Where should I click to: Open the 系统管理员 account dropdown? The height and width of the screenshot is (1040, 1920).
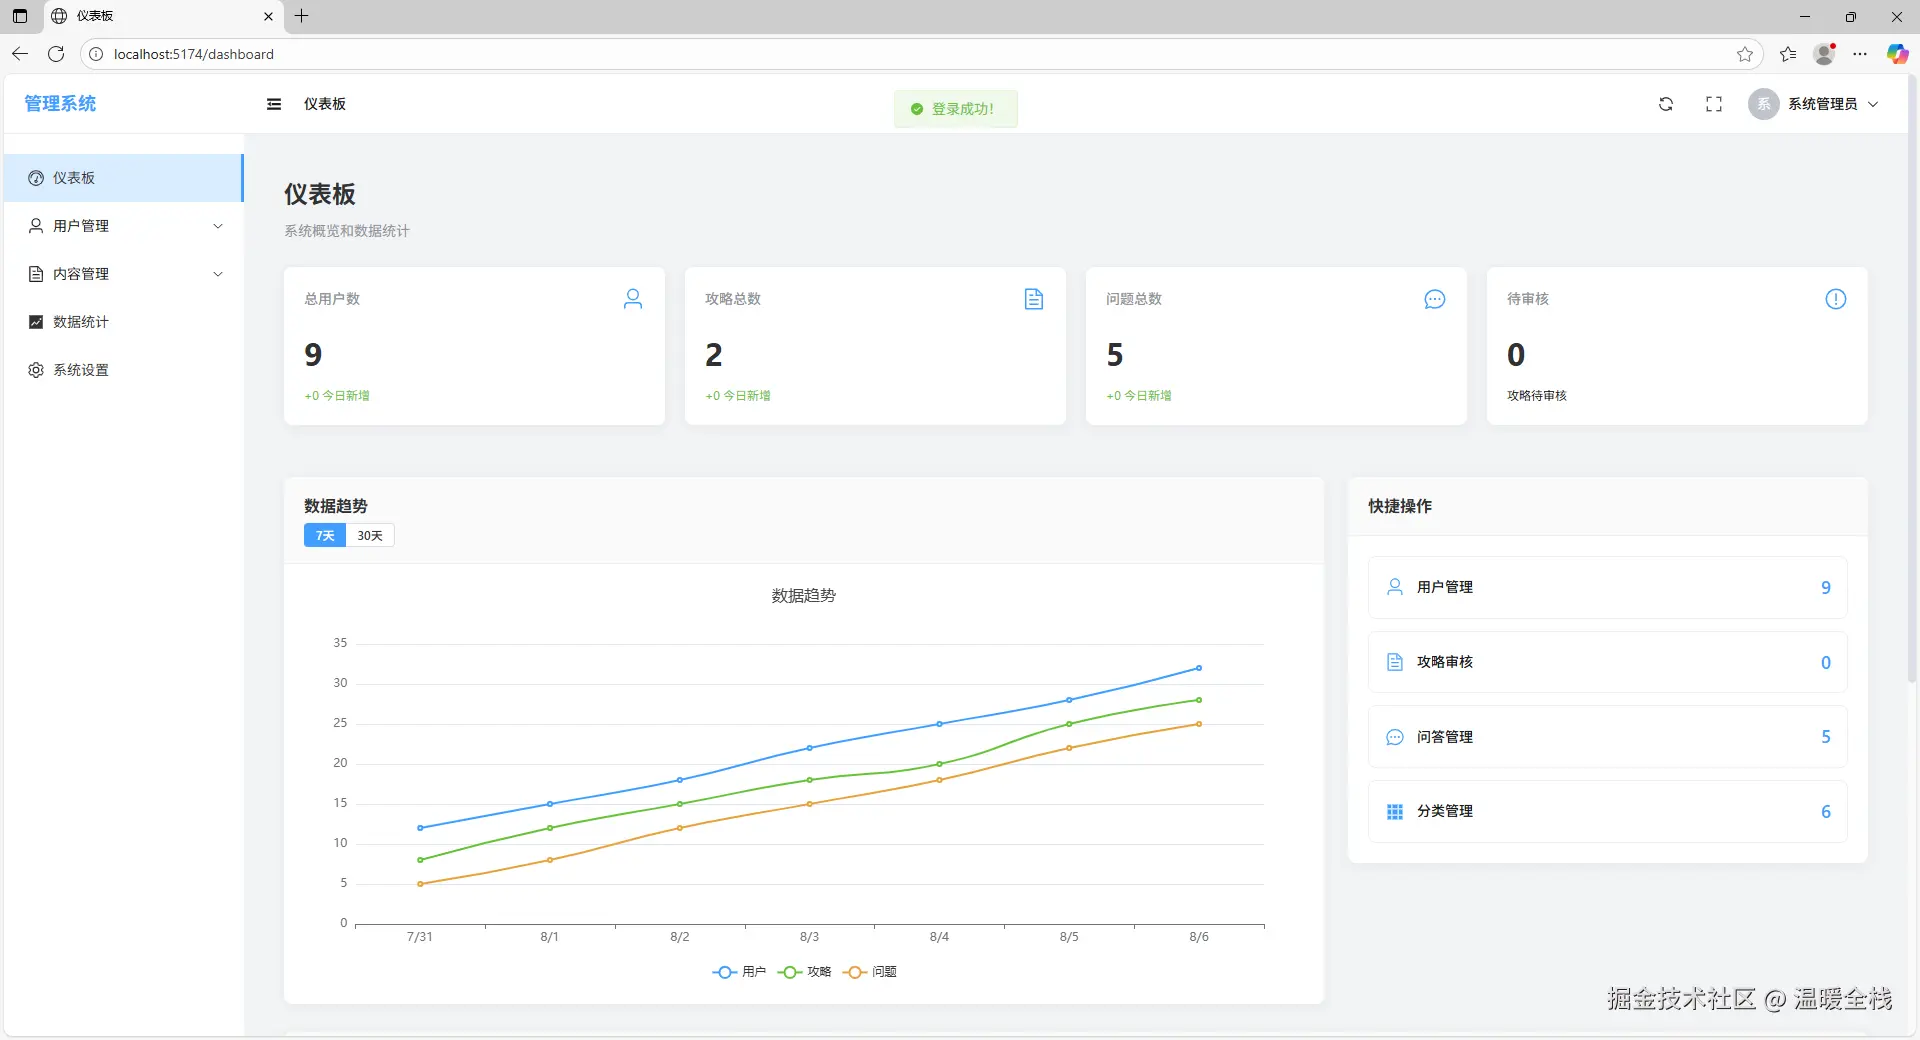1815,104
